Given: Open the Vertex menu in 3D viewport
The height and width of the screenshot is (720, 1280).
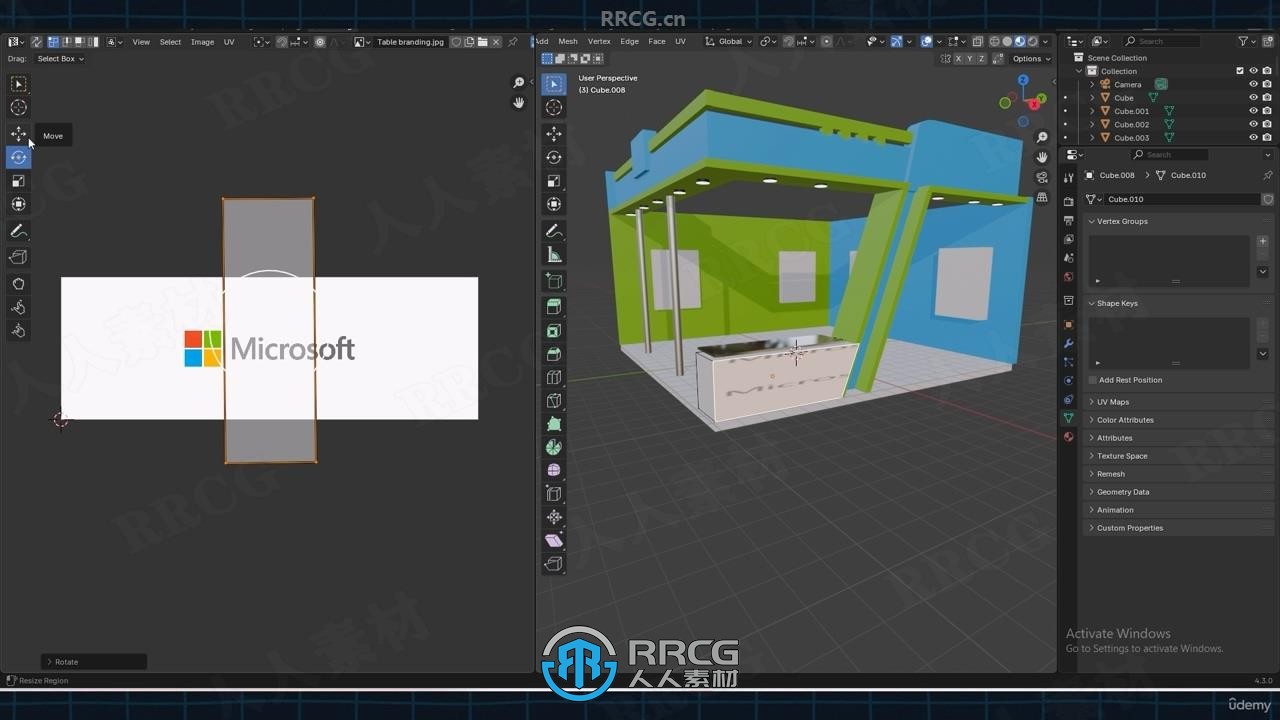Looking at the screenshot, I should click(x=599, y=42).
